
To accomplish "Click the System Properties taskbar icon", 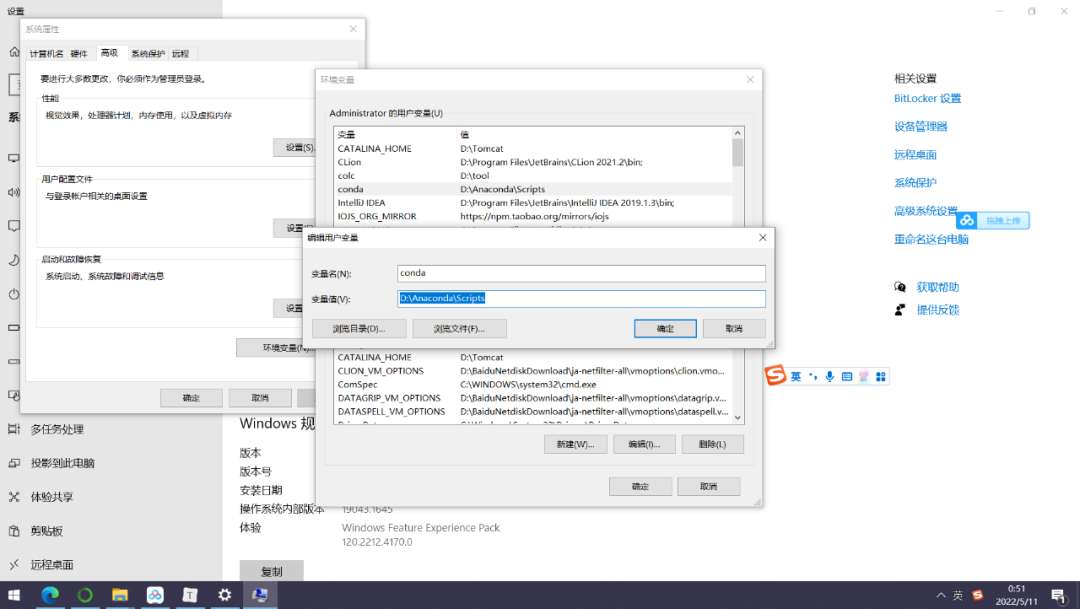I will (x=260, y=595).
